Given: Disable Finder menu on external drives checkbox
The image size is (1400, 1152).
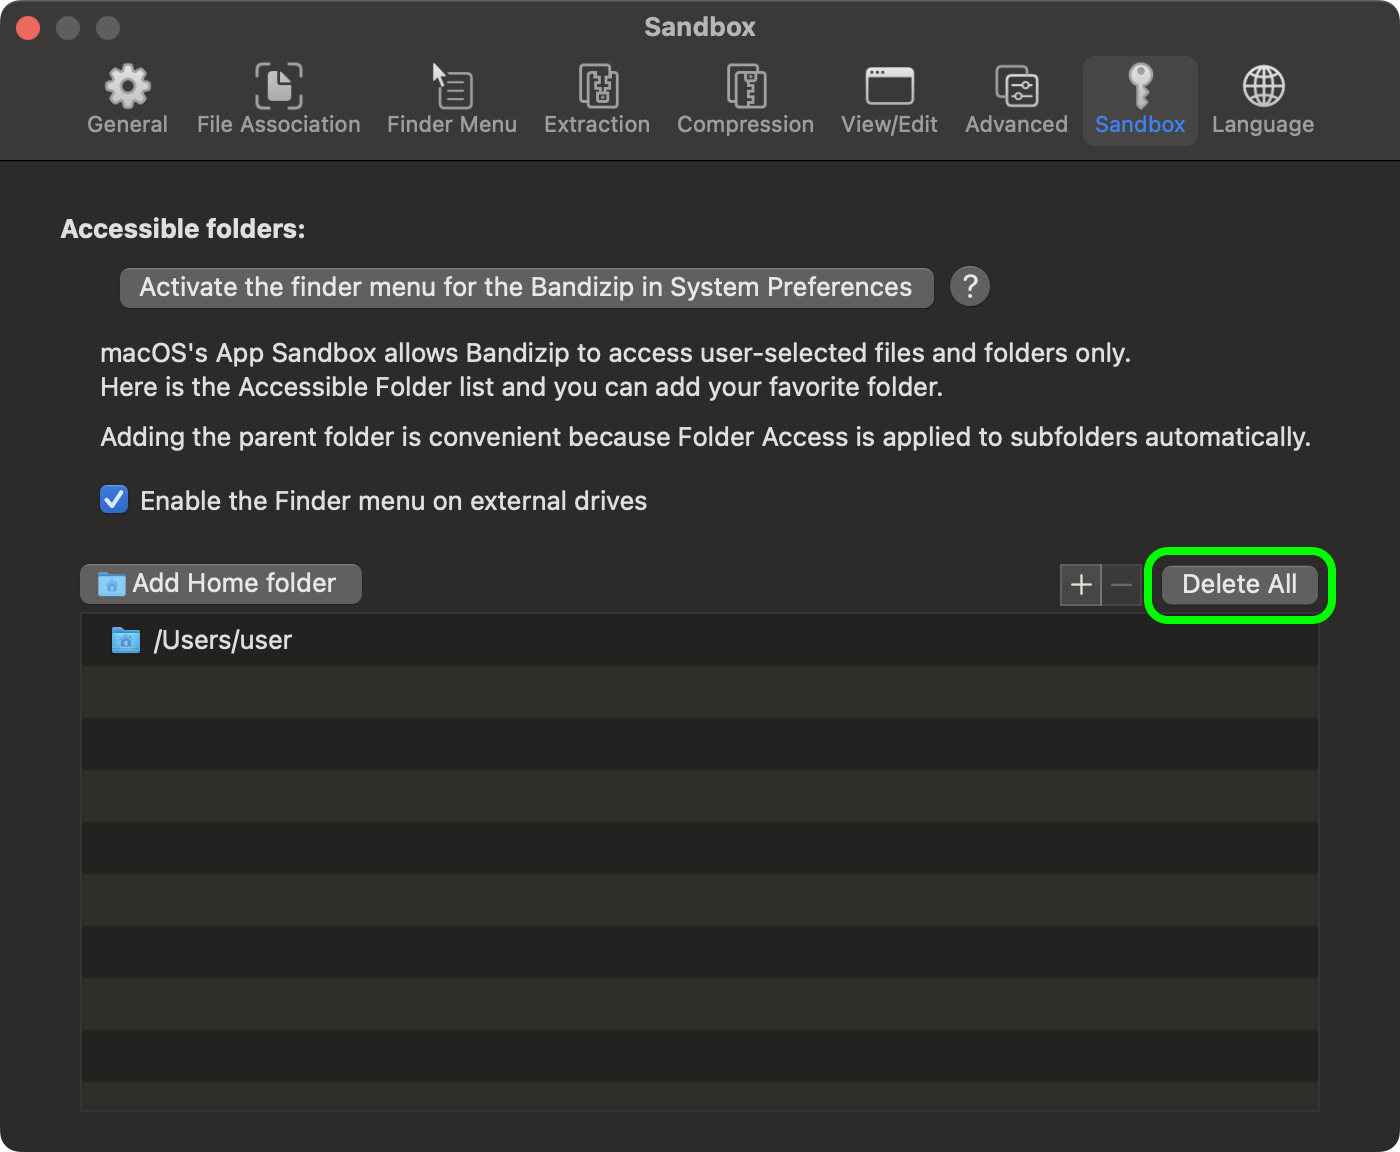Looking at the screenshot, I should pyautogui.click(x=115, y=500).
